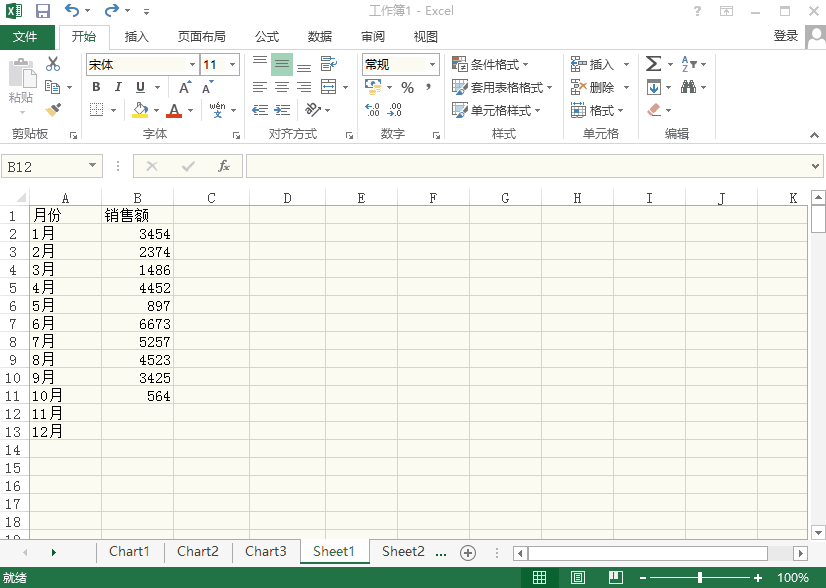Copy the selected cells
The width and height of the screenshot is (826, 588).
click(x=52, y=86)
